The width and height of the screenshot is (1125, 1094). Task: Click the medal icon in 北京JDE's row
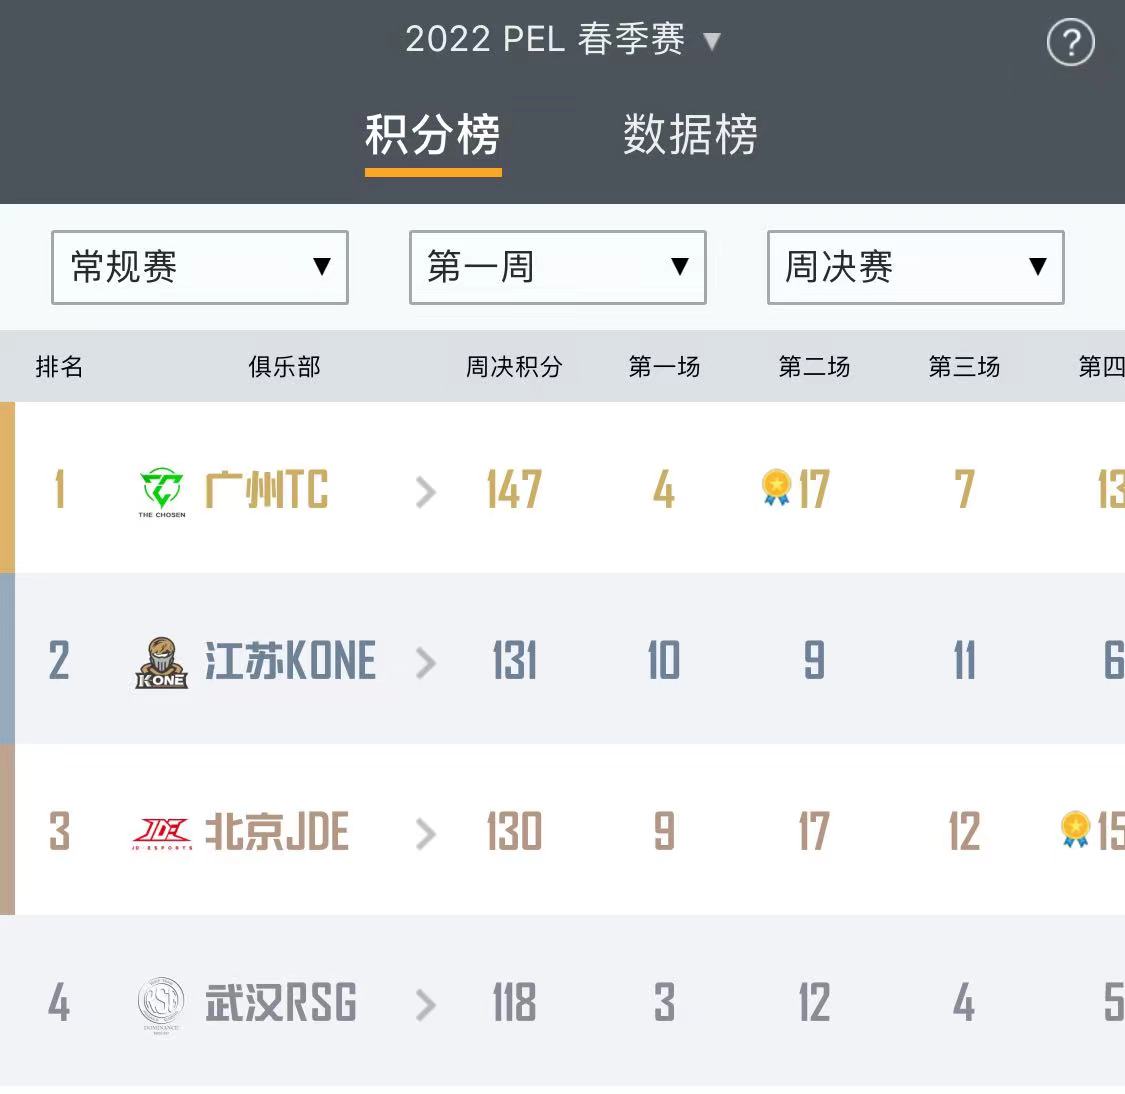1075,829
